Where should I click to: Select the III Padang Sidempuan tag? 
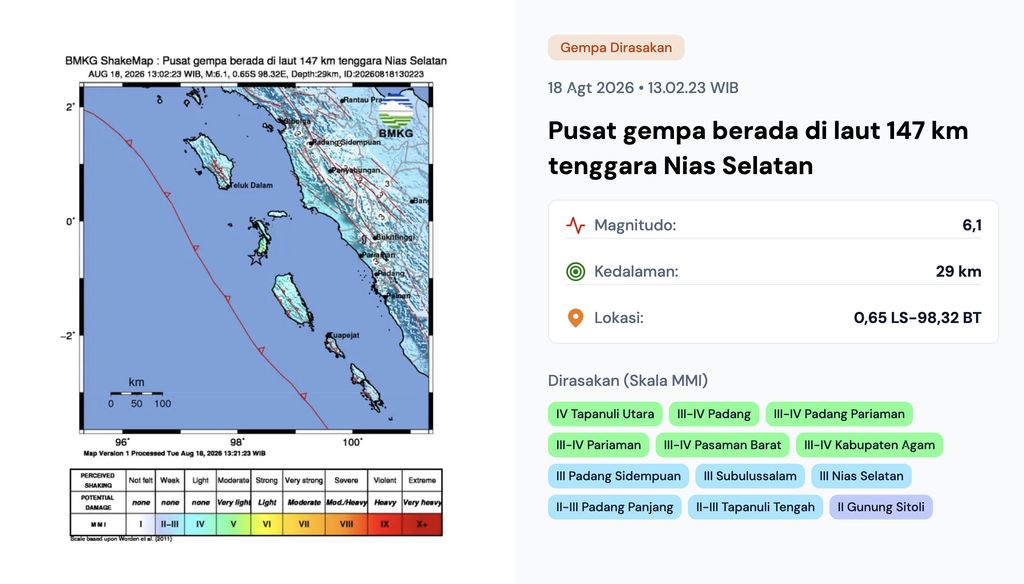[618, 476]
